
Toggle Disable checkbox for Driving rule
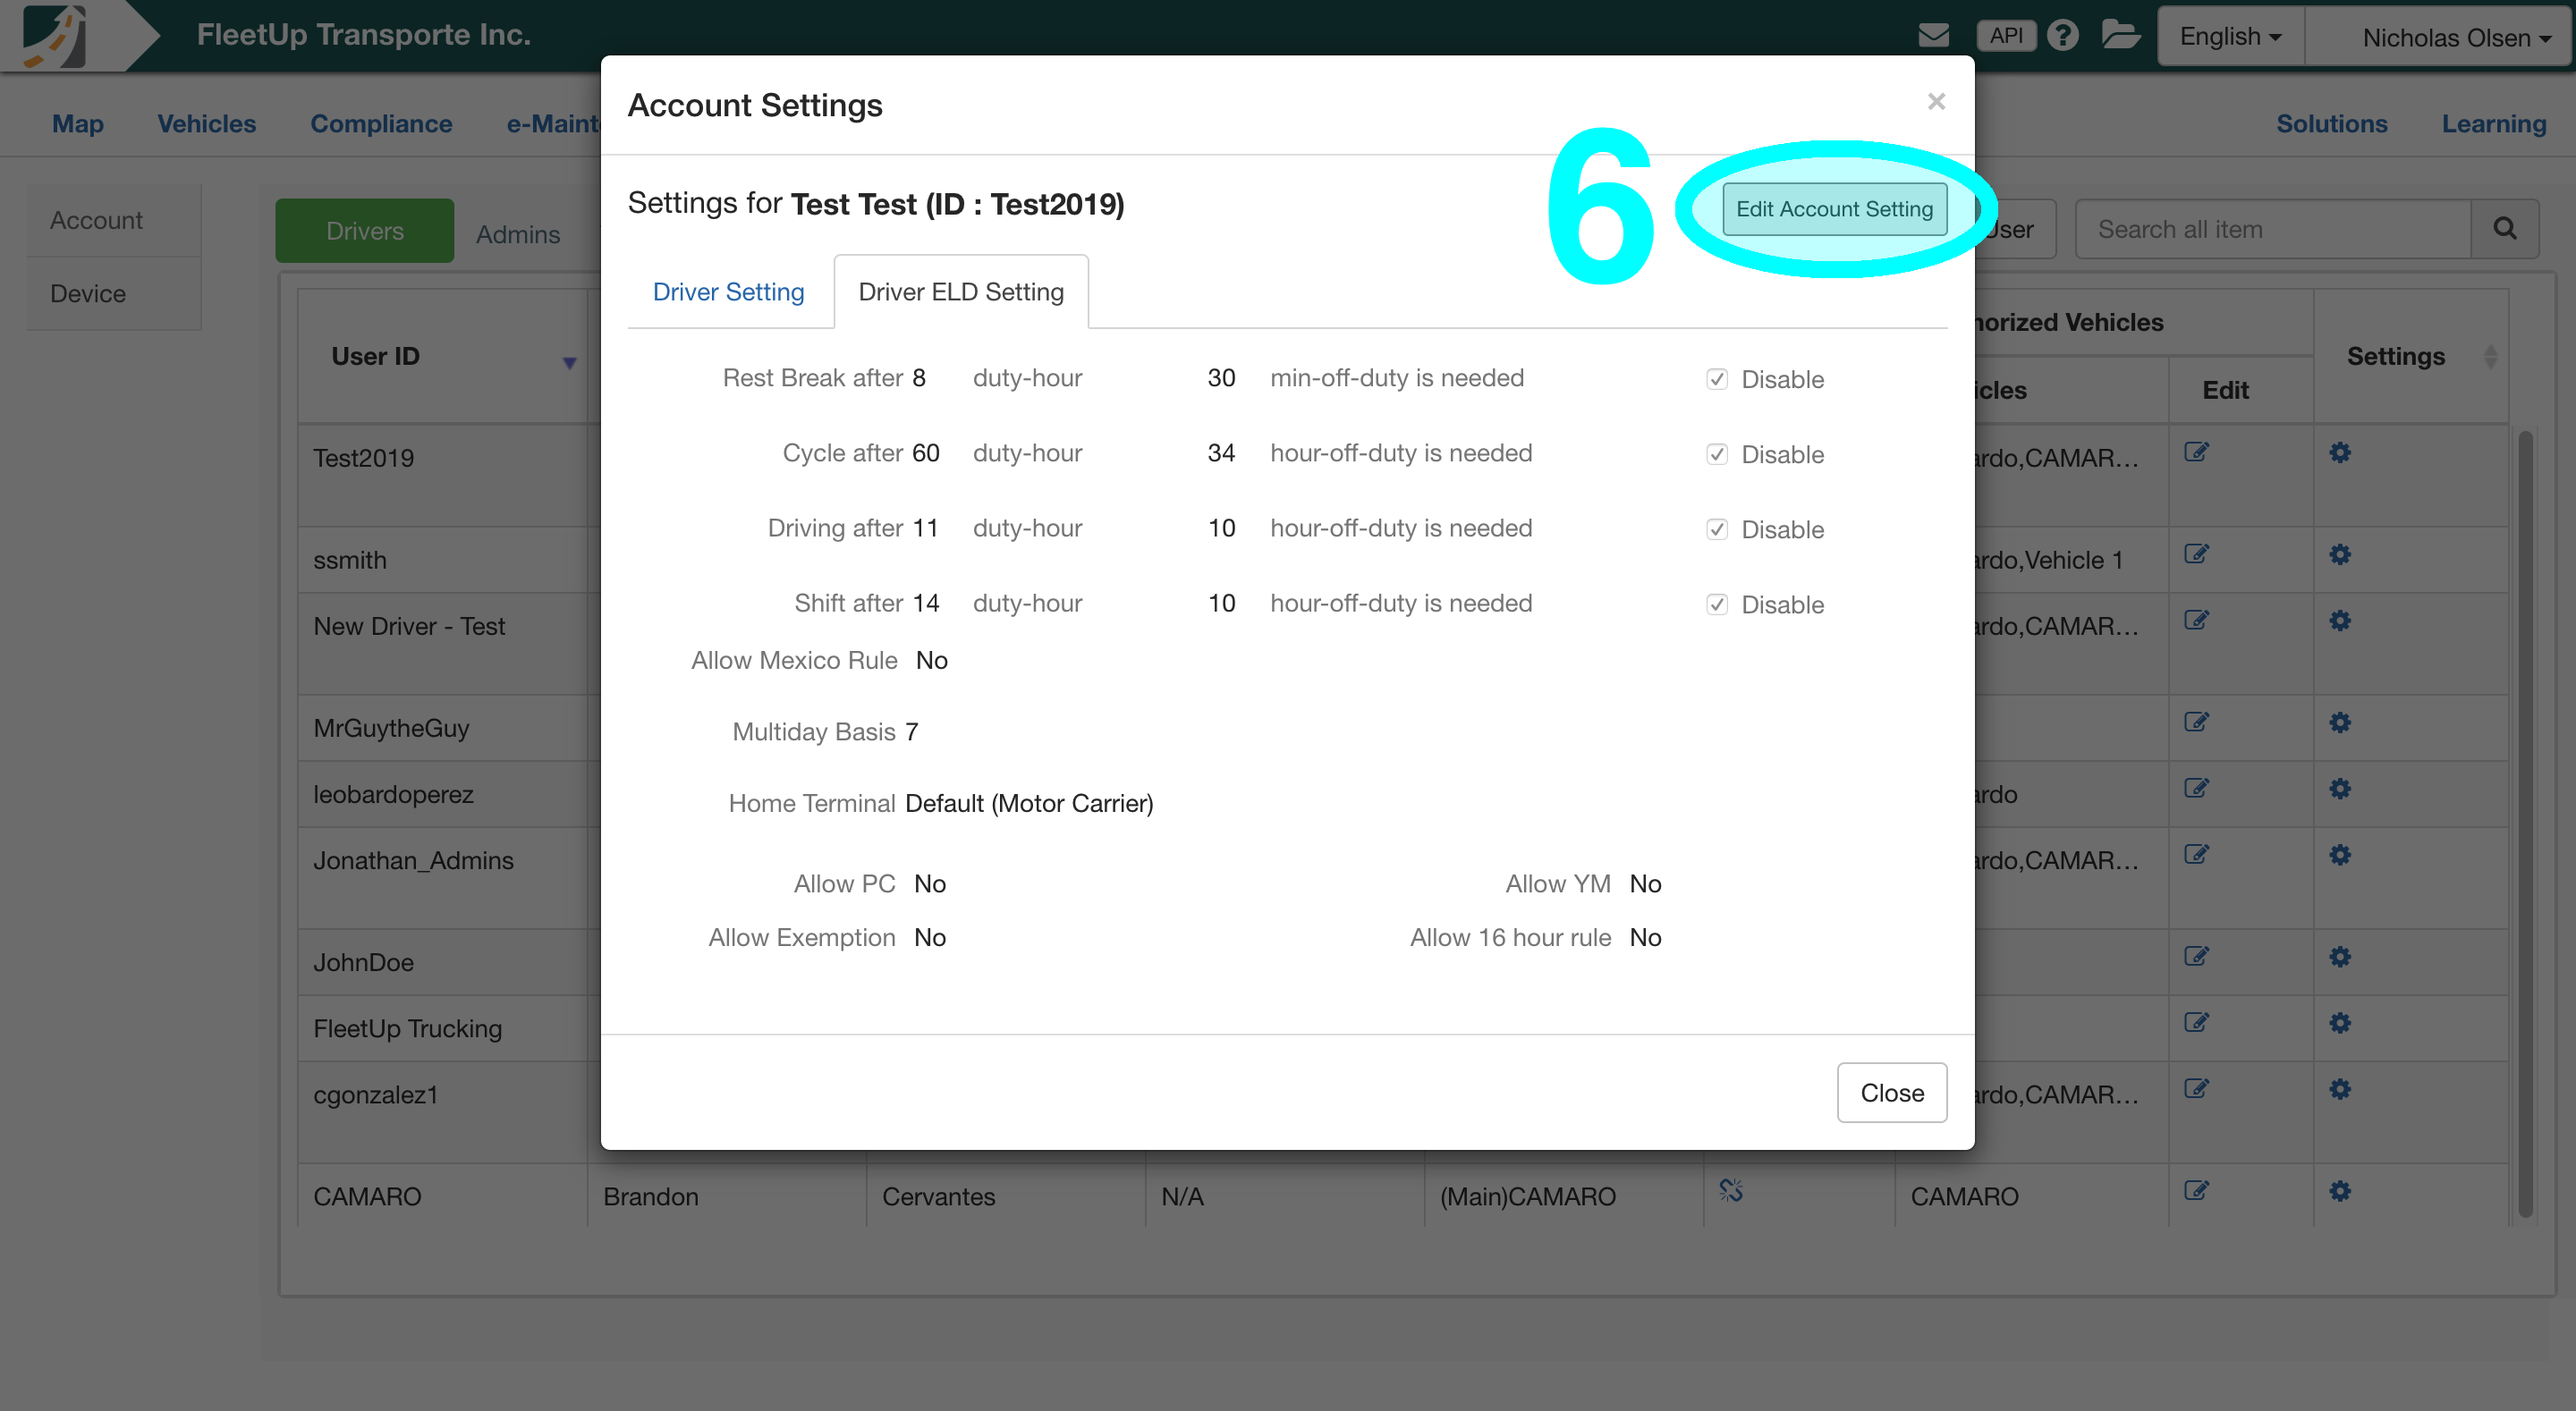tap(1717, 529)
